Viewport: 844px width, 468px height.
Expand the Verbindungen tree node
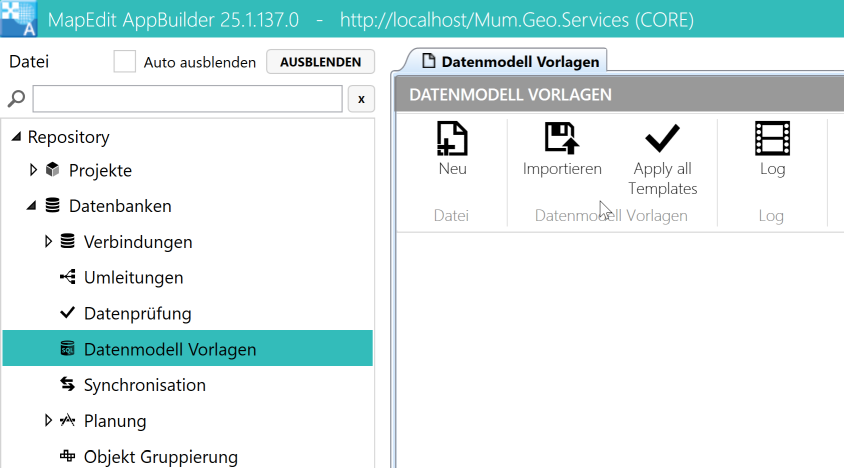tap(48, 242)
